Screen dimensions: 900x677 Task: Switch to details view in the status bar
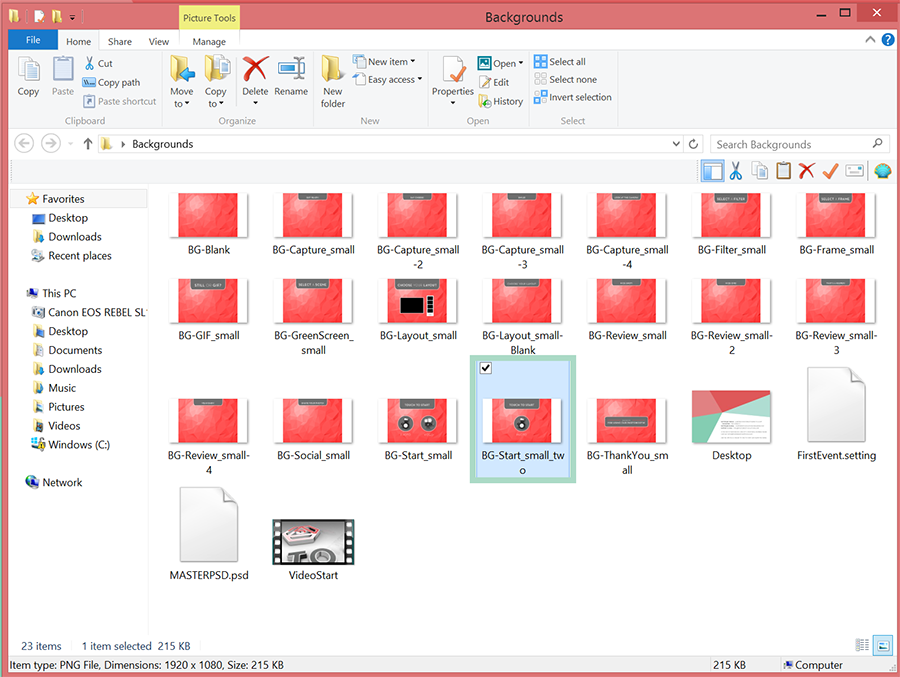point(861,646)
